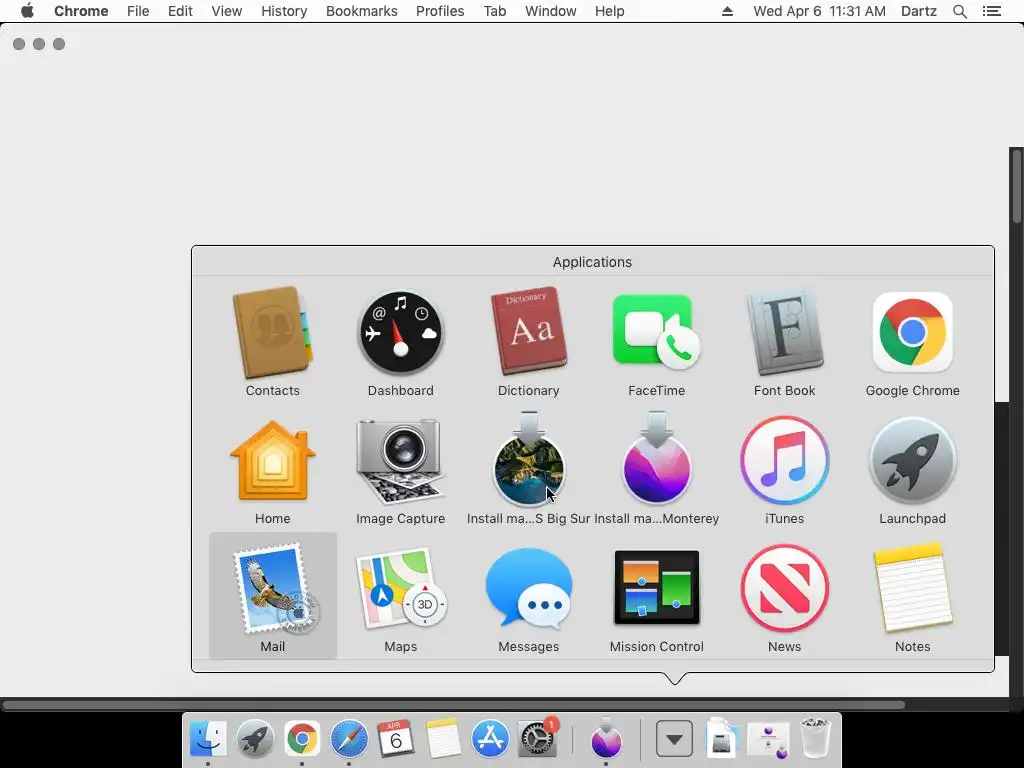1024x768 pixels.
Task: Open the File menu
Action: coord(138,11)
